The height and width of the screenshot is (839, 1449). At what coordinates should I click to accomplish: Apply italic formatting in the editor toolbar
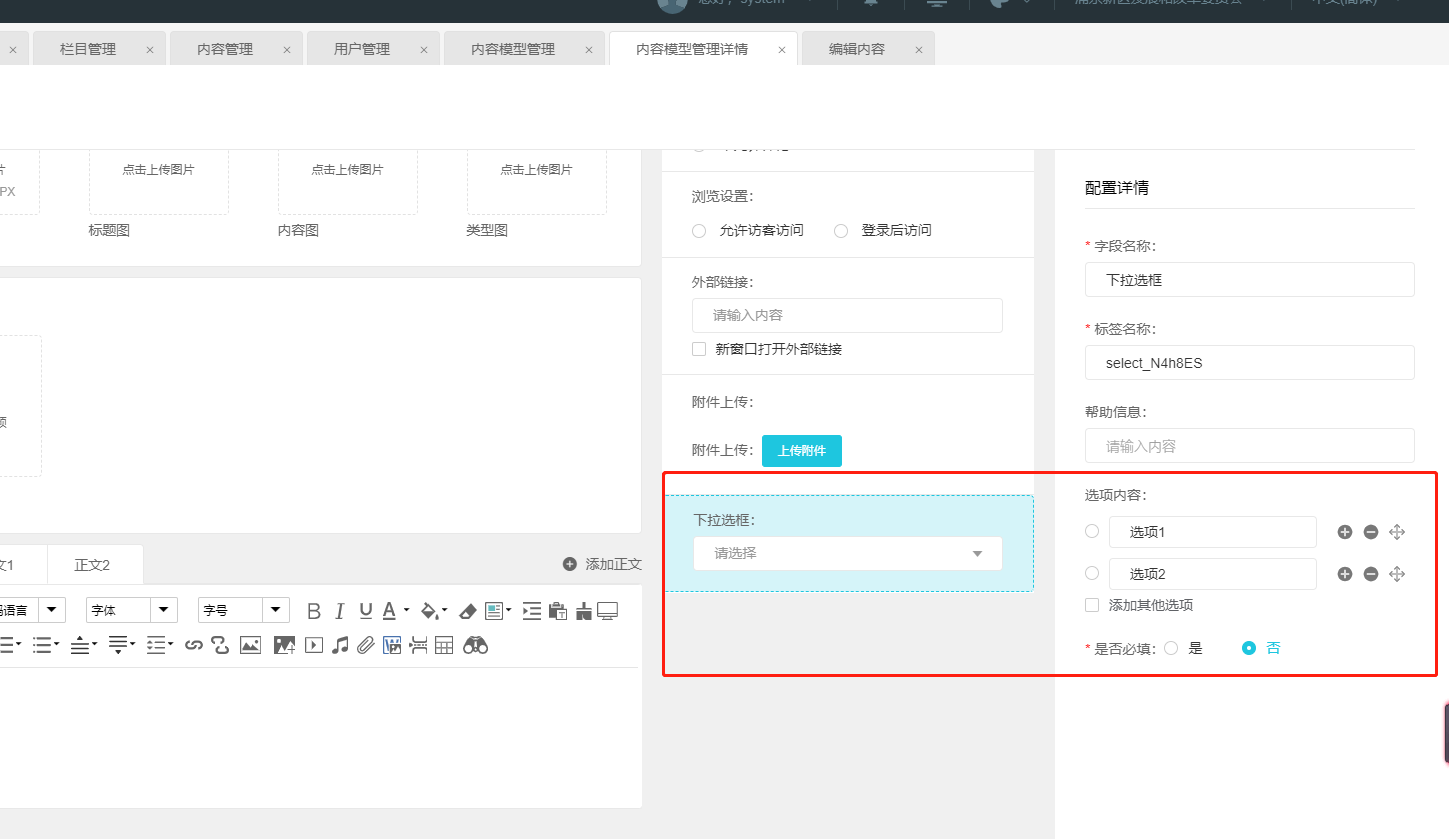(x=340, y=611)
